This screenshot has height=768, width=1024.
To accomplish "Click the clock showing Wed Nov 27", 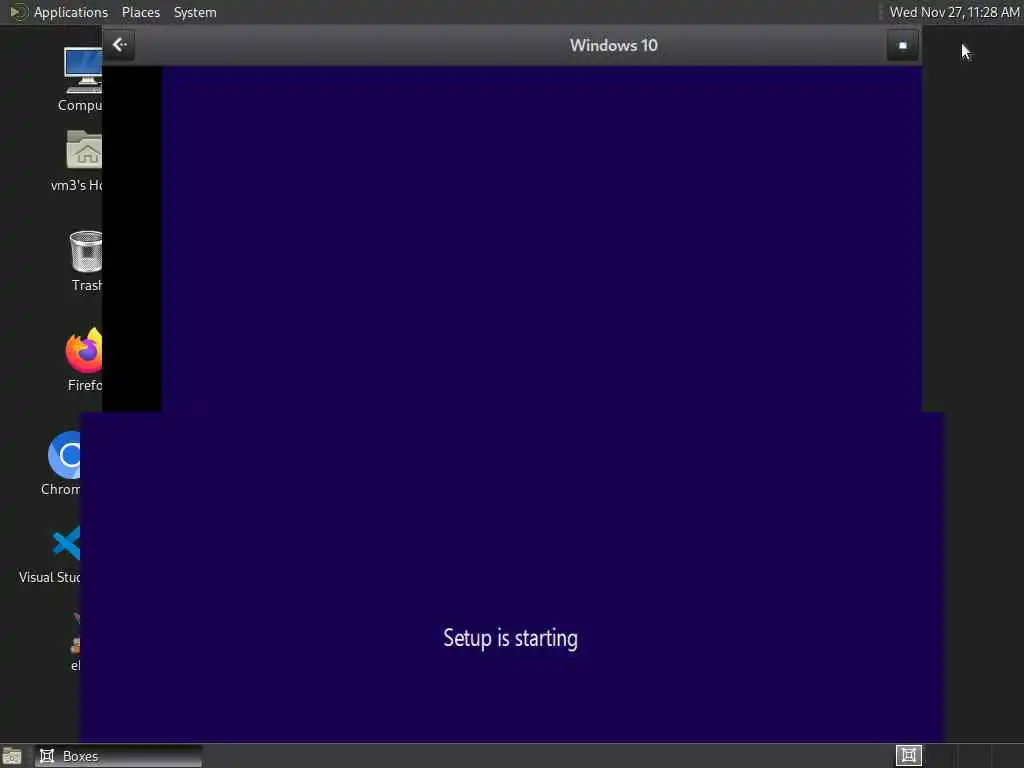I will click(954, 12).
